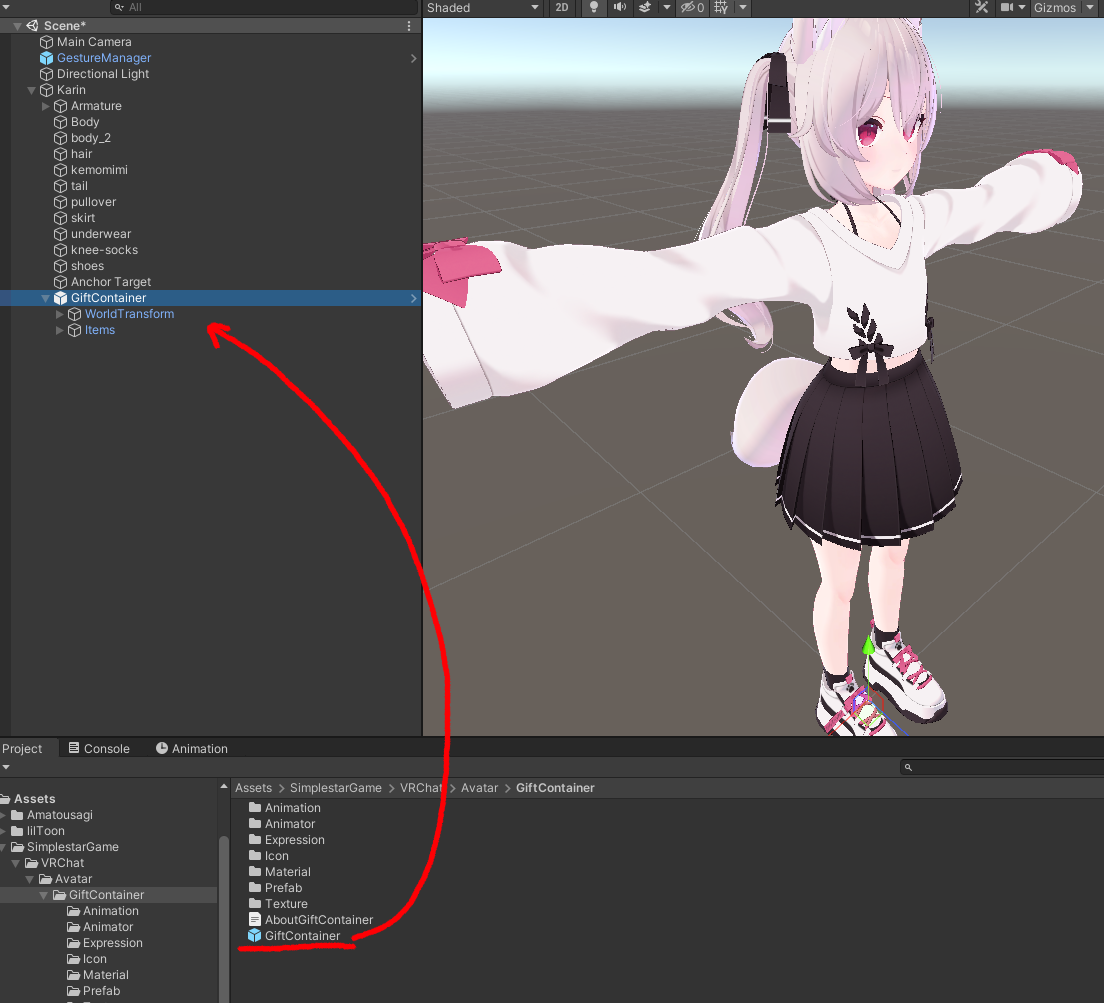1104x1003 pixels.
Task: Switch to the Console tab
Action: click(x=99, y=748)
